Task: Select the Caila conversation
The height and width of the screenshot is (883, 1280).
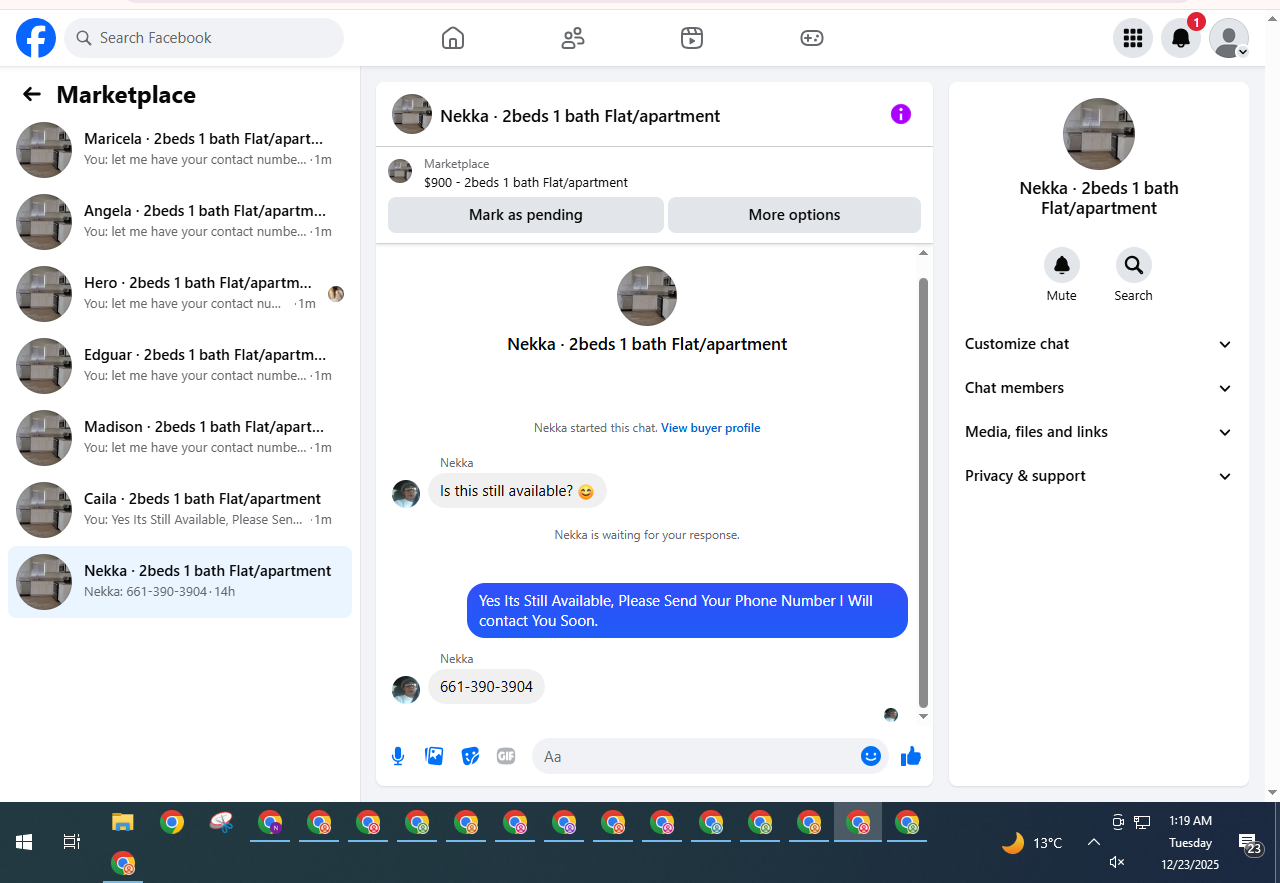Action: (180, 510)
